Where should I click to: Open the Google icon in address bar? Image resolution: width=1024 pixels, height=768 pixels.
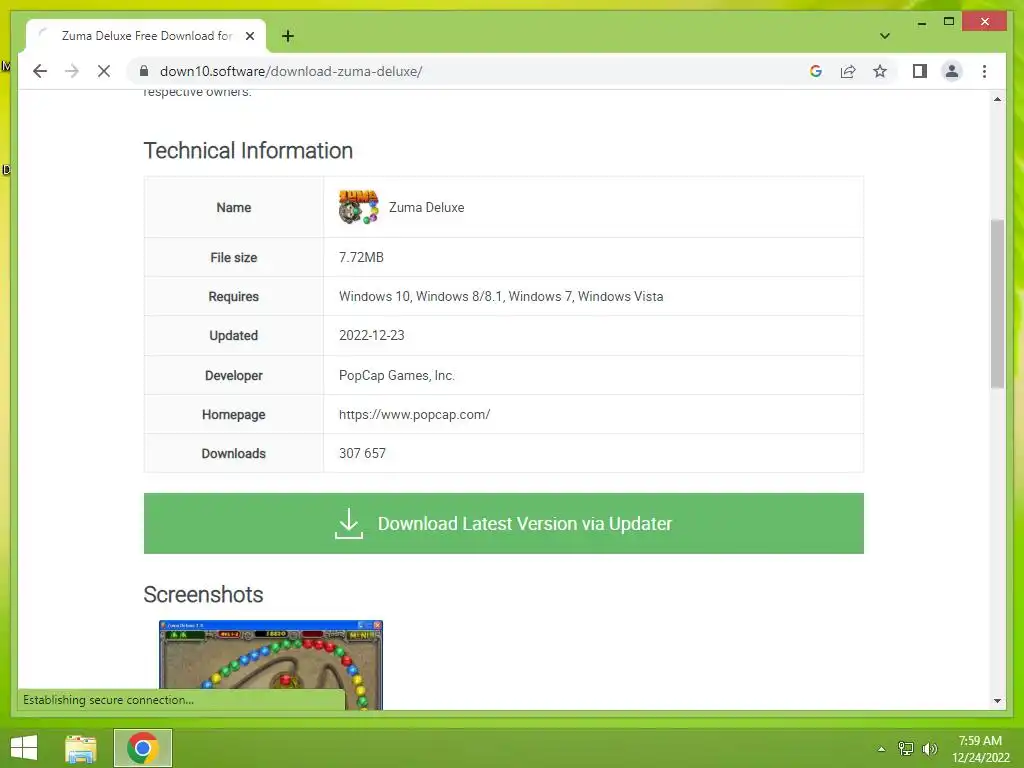[x=816, y=71]
